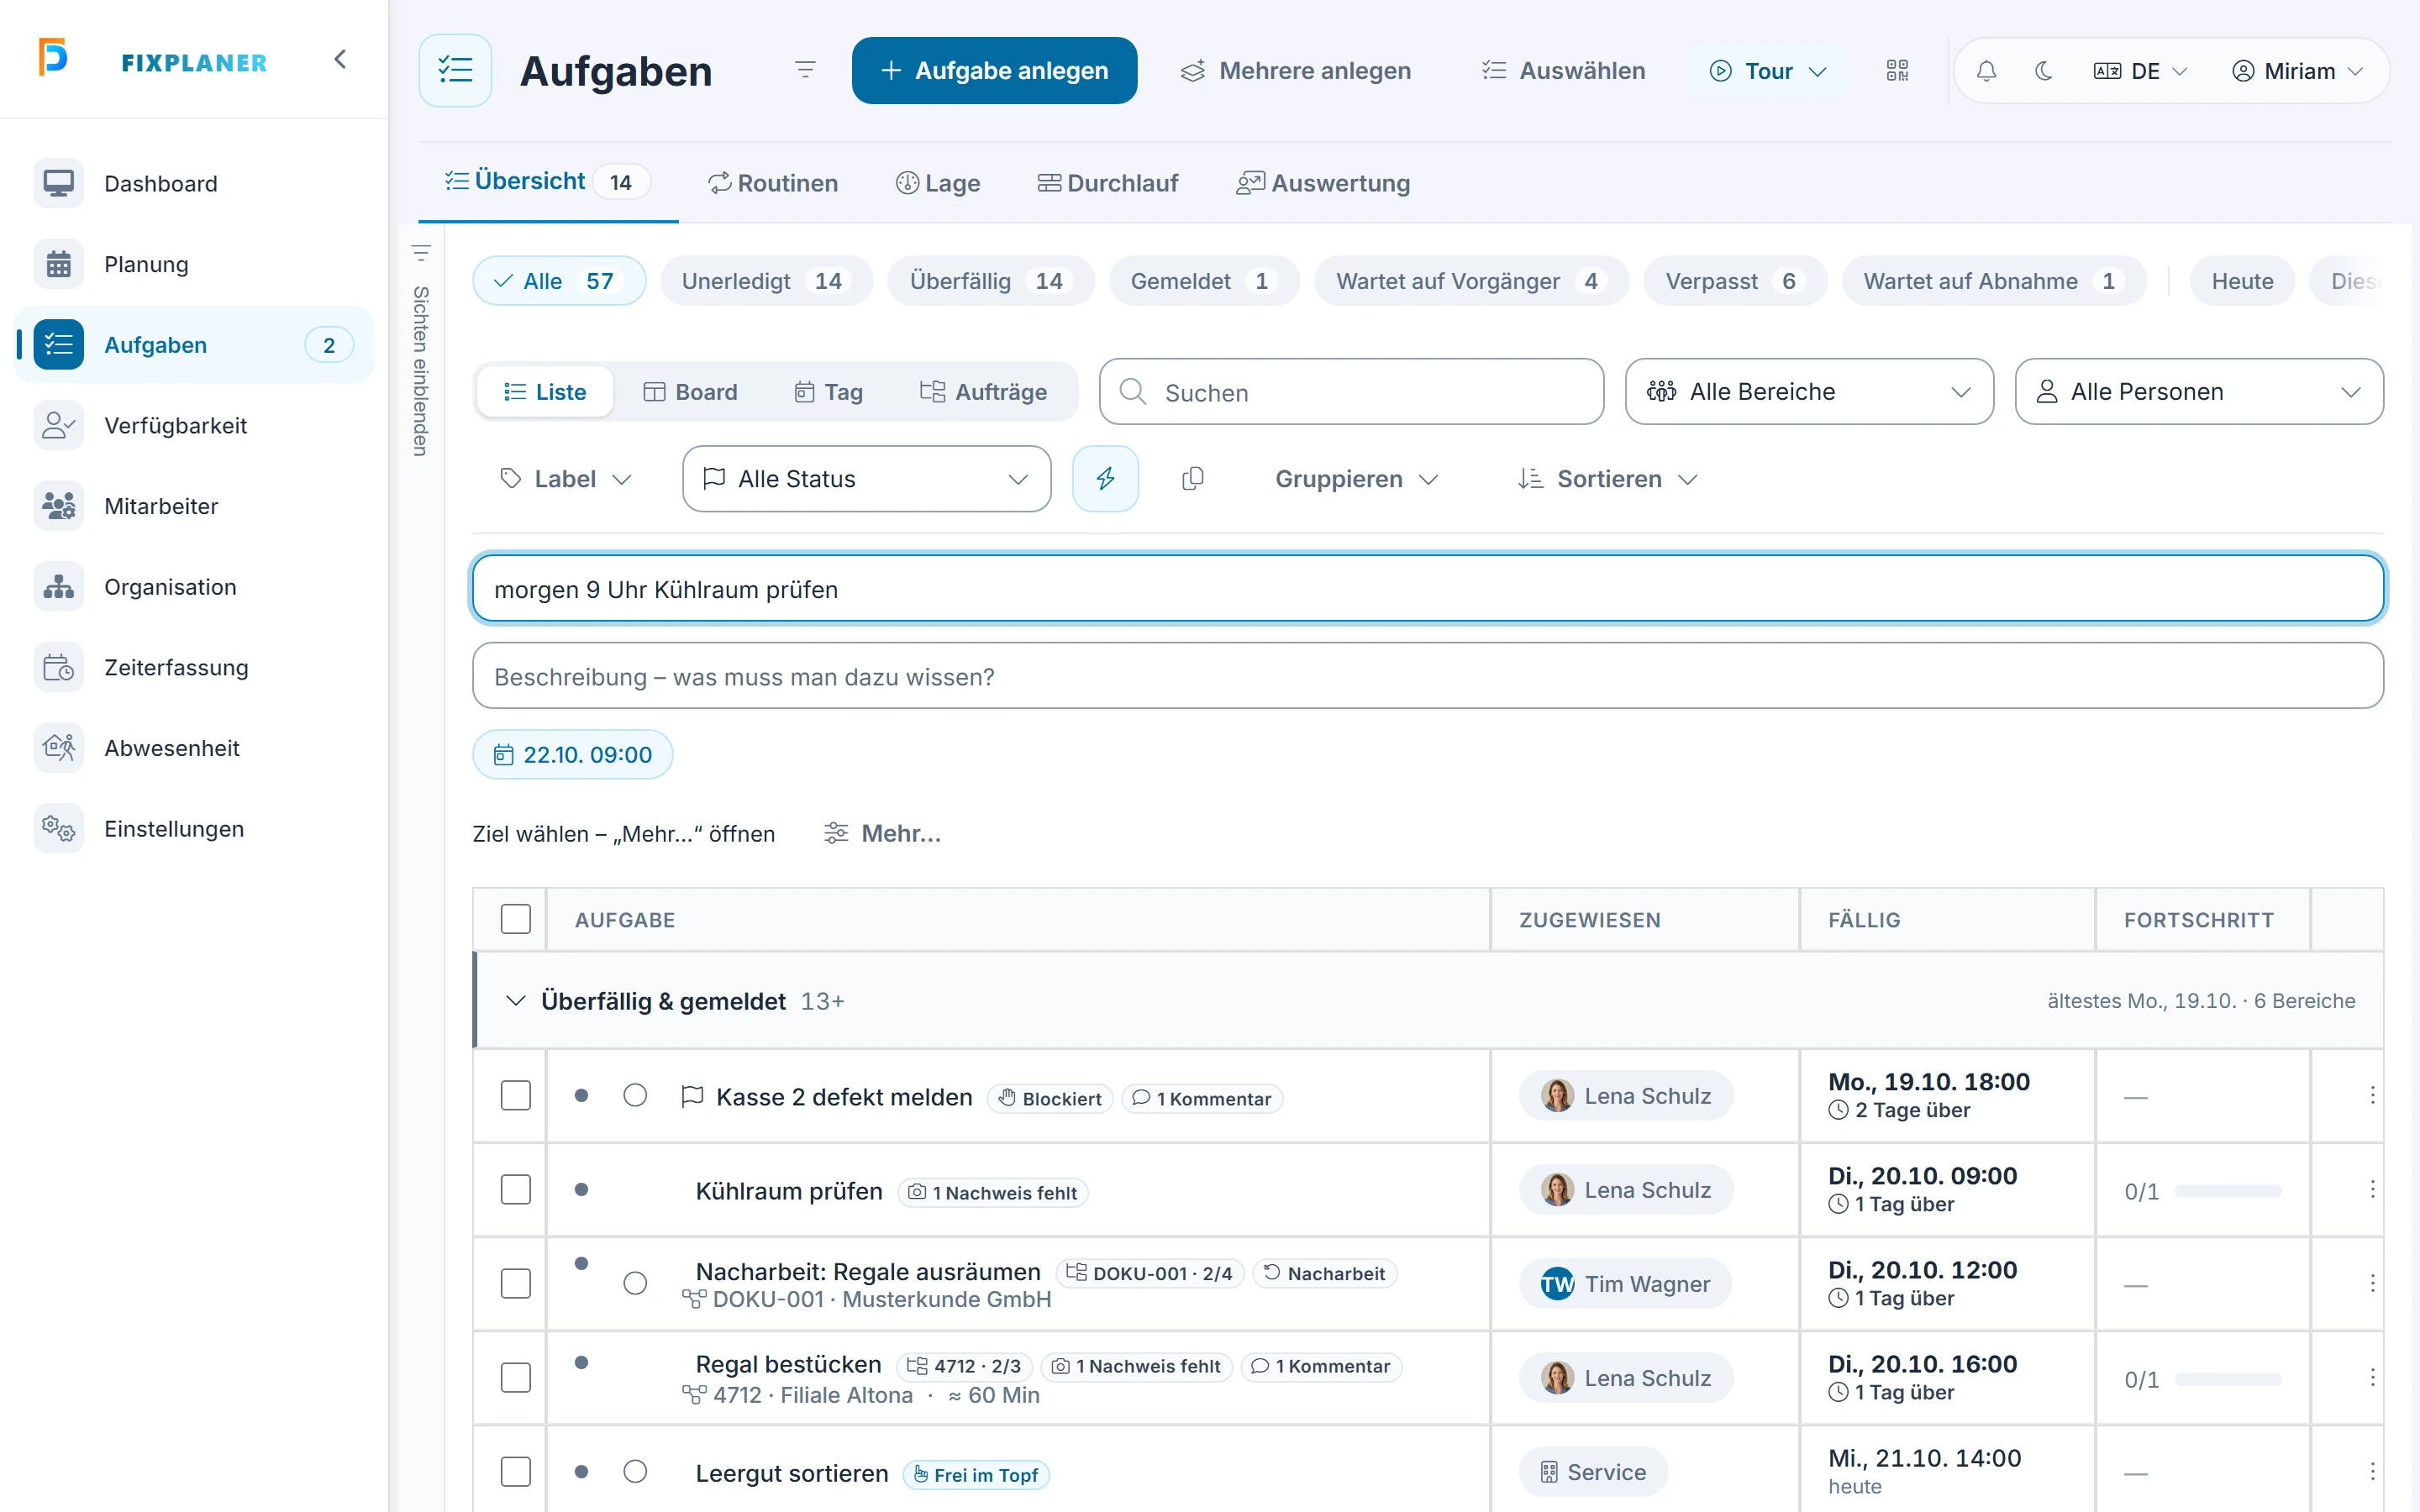
Task: Open the Label filter dropdown
Action: click(566, 479)
